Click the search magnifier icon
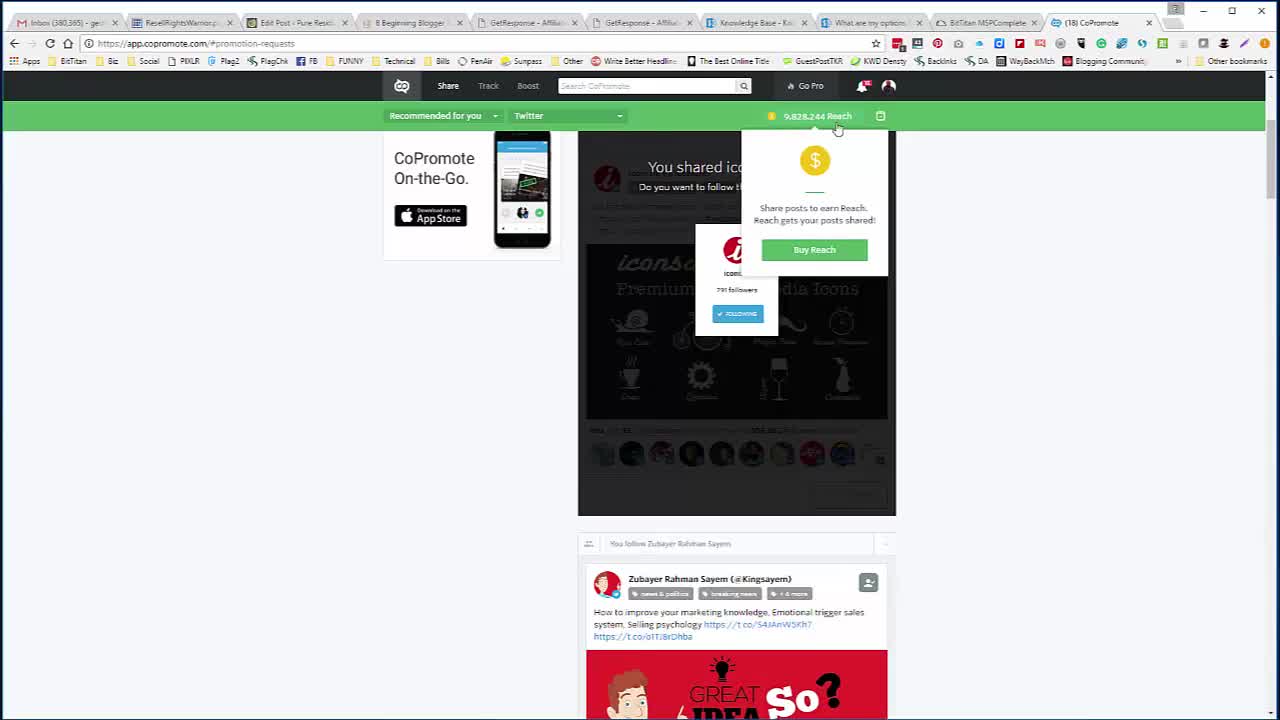The height and width of the screenshot is (720, 1280). [x=743, y=86]
